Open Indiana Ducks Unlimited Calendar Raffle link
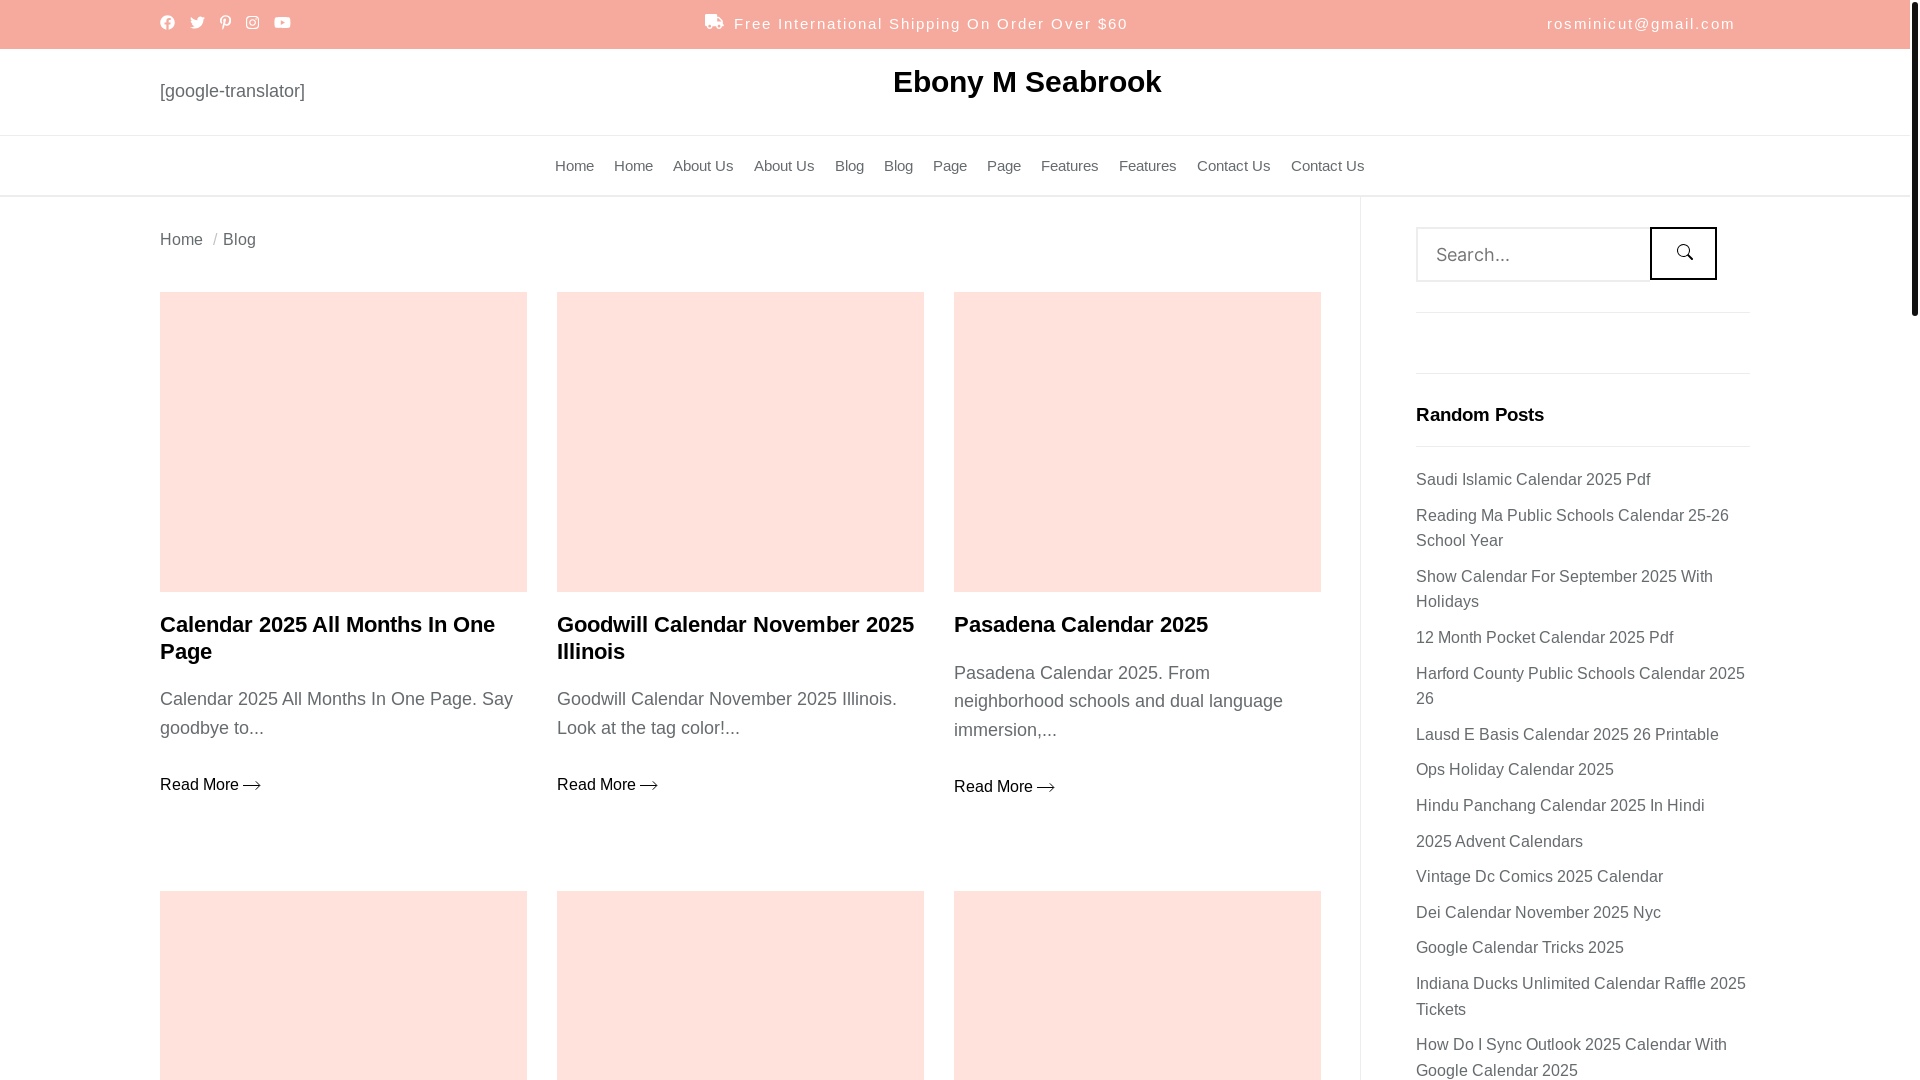 click(1581, 997)
